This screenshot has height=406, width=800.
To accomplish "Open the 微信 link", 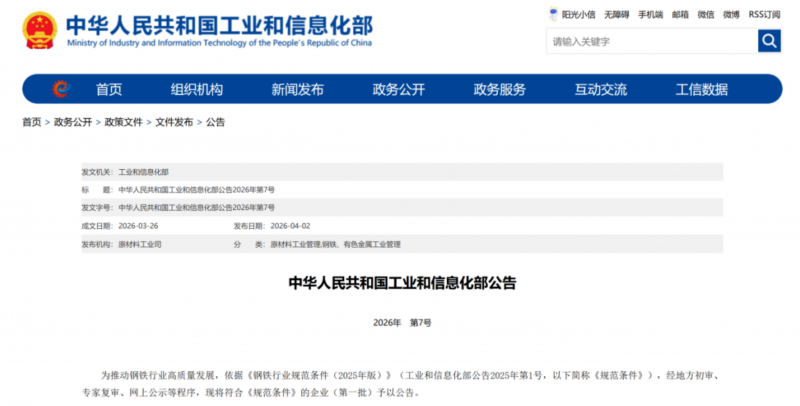I will [706, 15].
